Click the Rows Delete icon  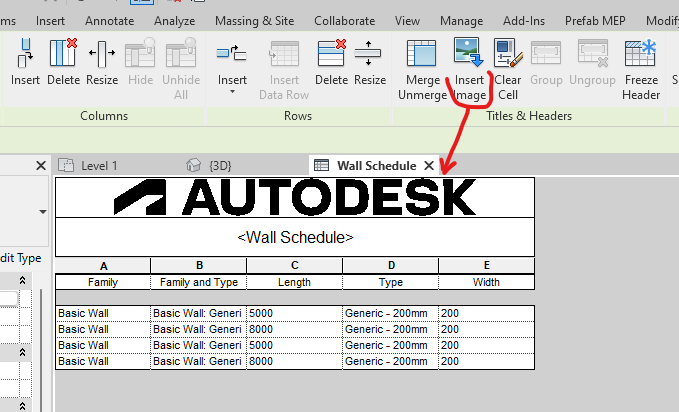332,53
